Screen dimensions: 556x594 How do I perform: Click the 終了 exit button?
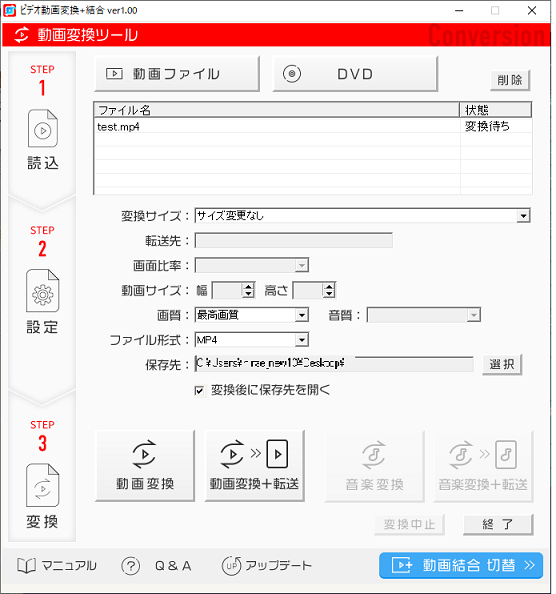pyautogui.click(x=498, y=524)
